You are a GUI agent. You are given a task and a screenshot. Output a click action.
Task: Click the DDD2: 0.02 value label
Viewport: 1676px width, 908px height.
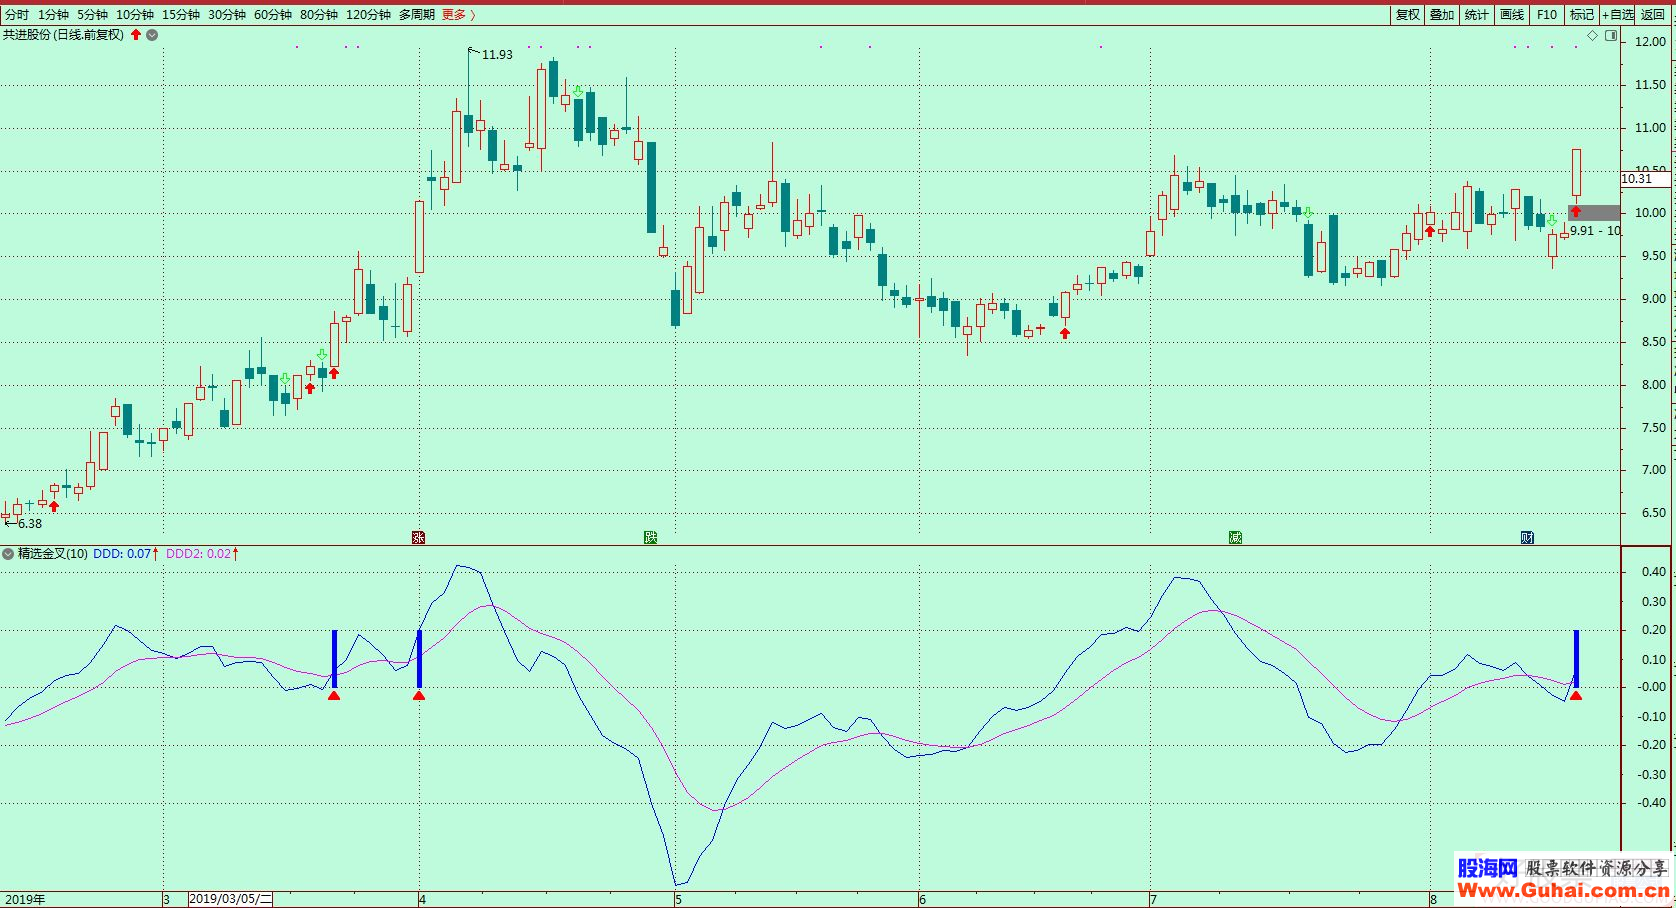click(198, 553)
